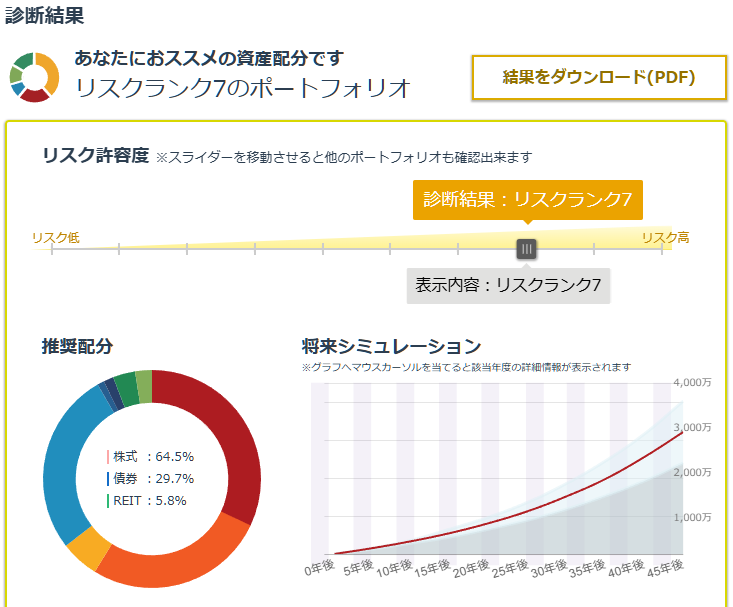This screenshot has width=733, height=607.
Task: Select the small yellow donut segment
Action: coord(86,549)
